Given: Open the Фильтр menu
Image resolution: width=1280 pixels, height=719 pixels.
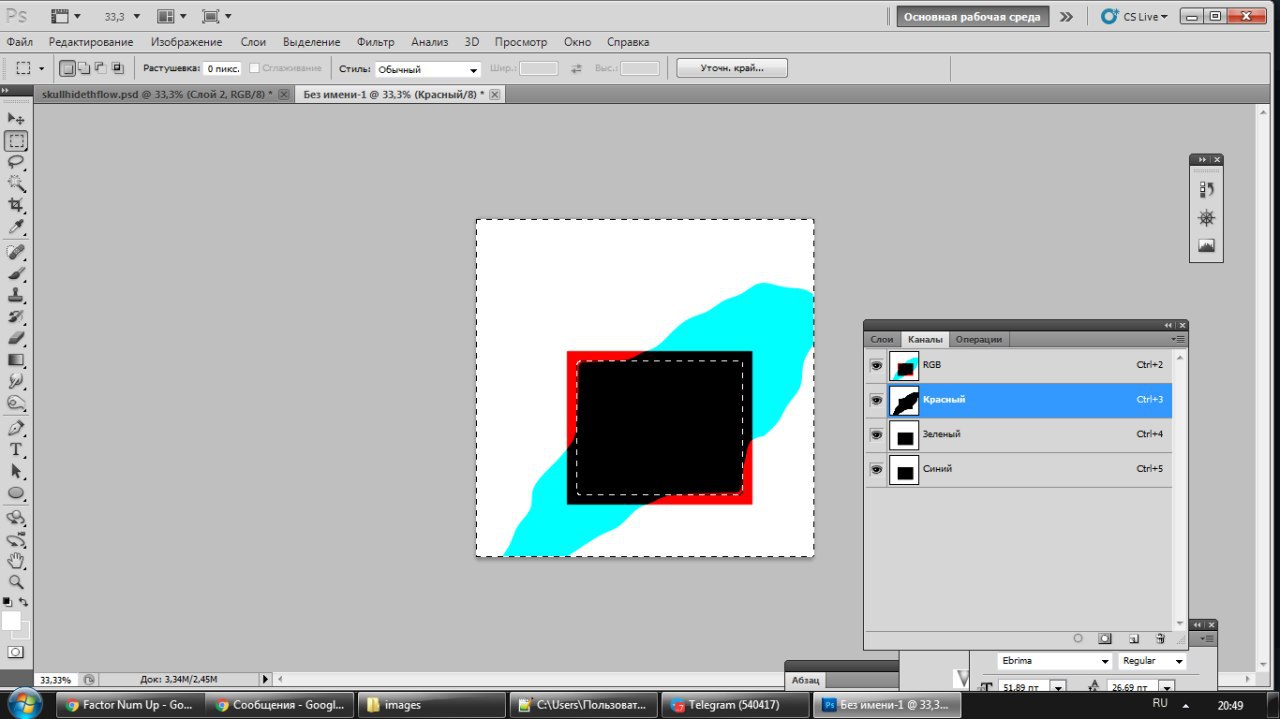Looking at the screenshot, I should (x=376, y=42).
